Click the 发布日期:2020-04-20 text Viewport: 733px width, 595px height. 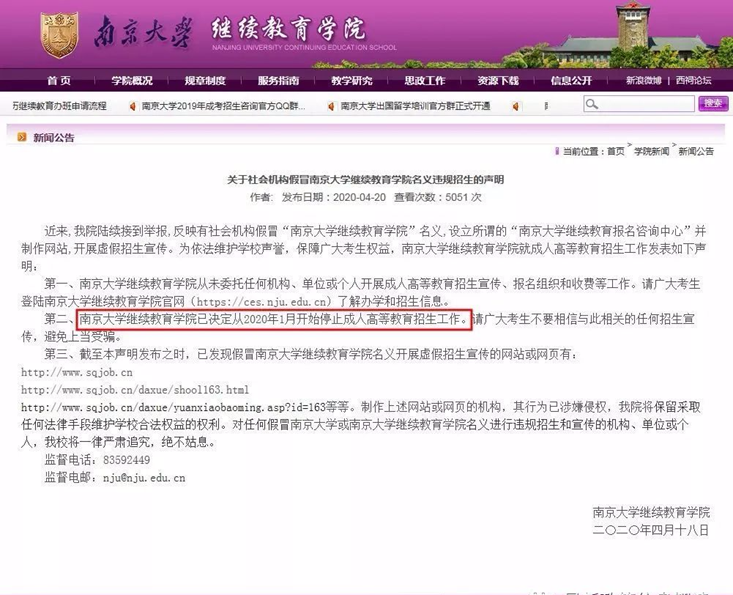(334, 197)
